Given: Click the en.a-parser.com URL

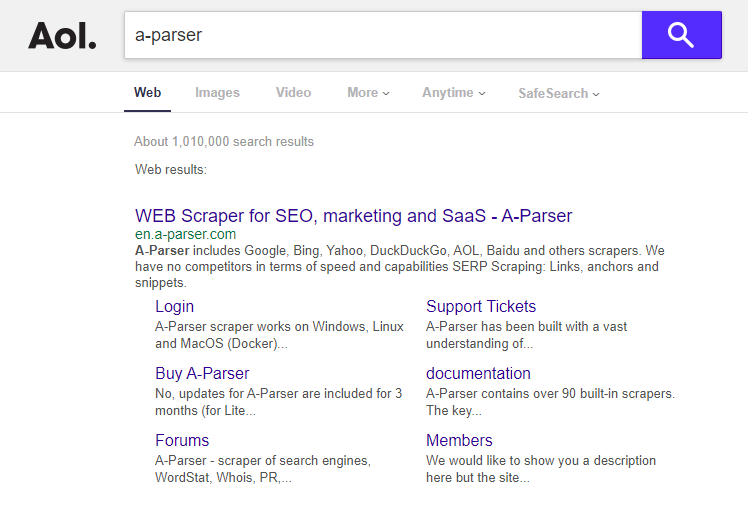Looking at the screenshot, I should 185,234.
